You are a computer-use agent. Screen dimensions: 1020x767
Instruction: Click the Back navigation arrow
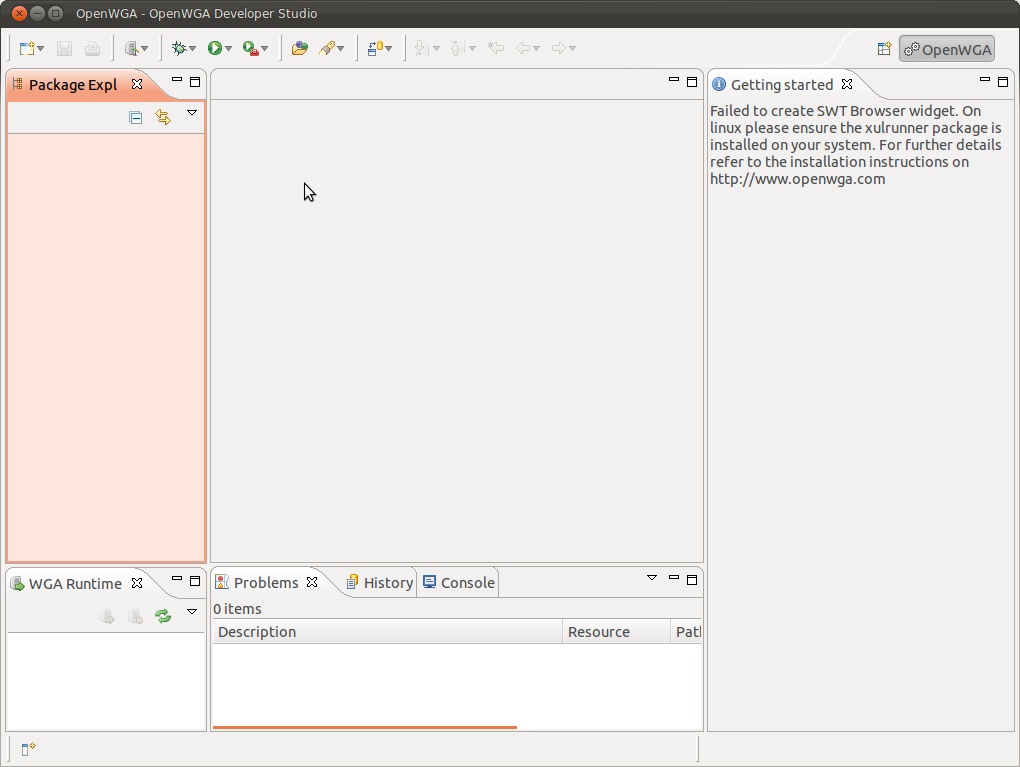(x=523, y=48)
